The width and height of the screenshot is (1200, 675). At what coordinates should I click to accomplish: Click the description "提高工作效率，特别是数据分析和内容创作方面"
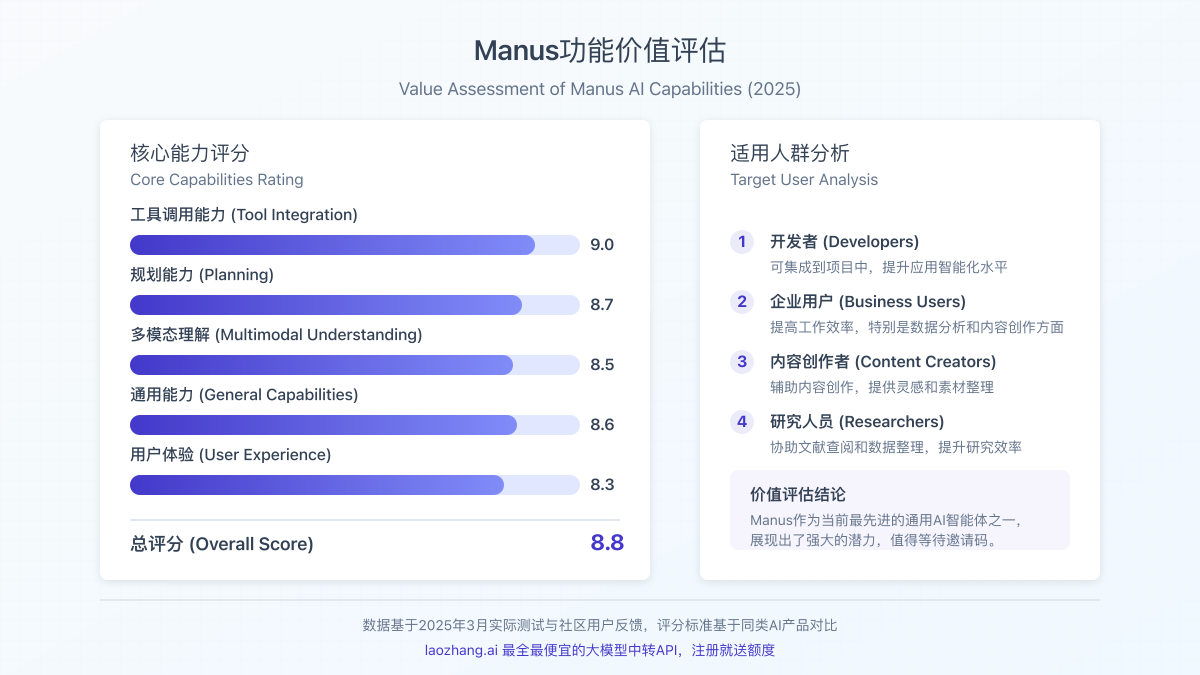tap(917, 327)
